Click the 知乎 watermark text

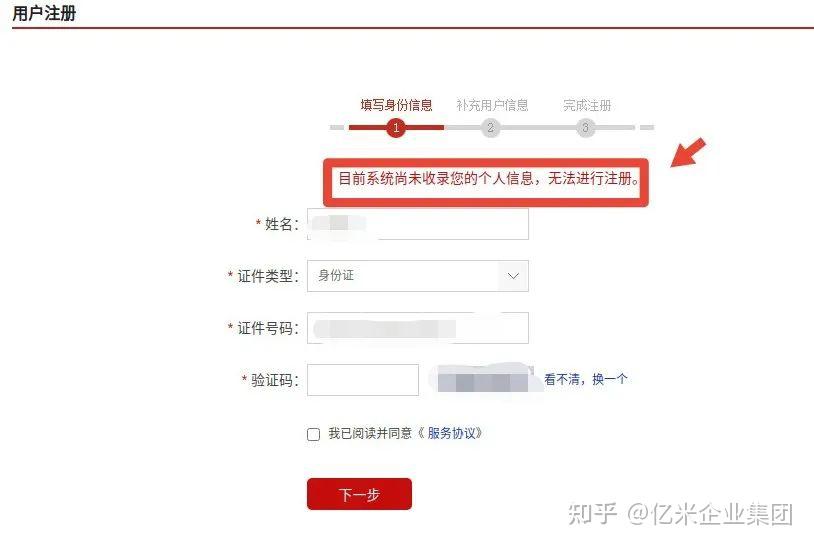(592, 514)
